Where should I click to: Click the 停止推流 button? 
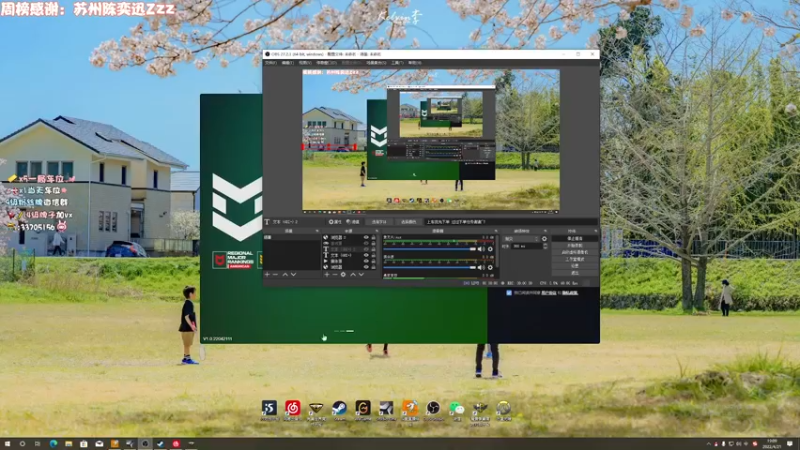click(x=575, y=238)
